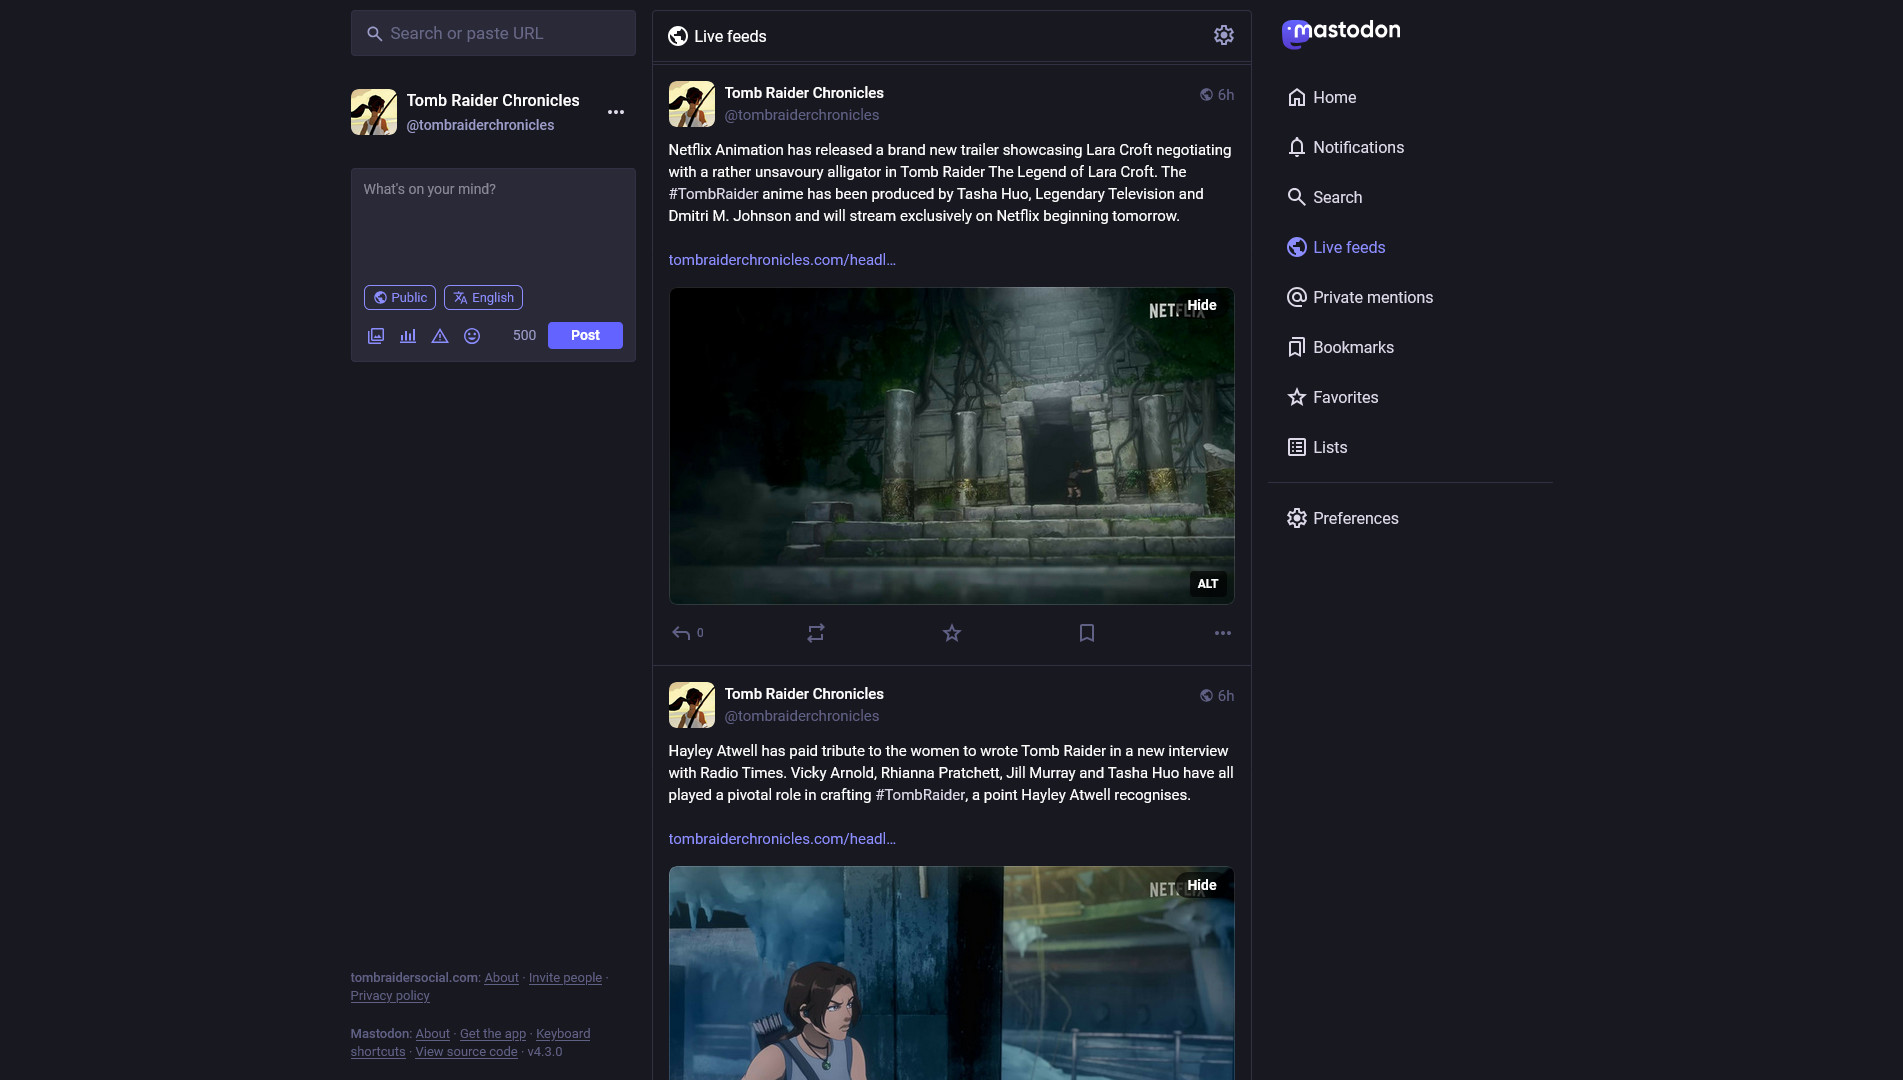The width and height of the screenshot is (1903, 1080).
Task: Hide the temple trailer image
Action: click(x=1202, y=305)
